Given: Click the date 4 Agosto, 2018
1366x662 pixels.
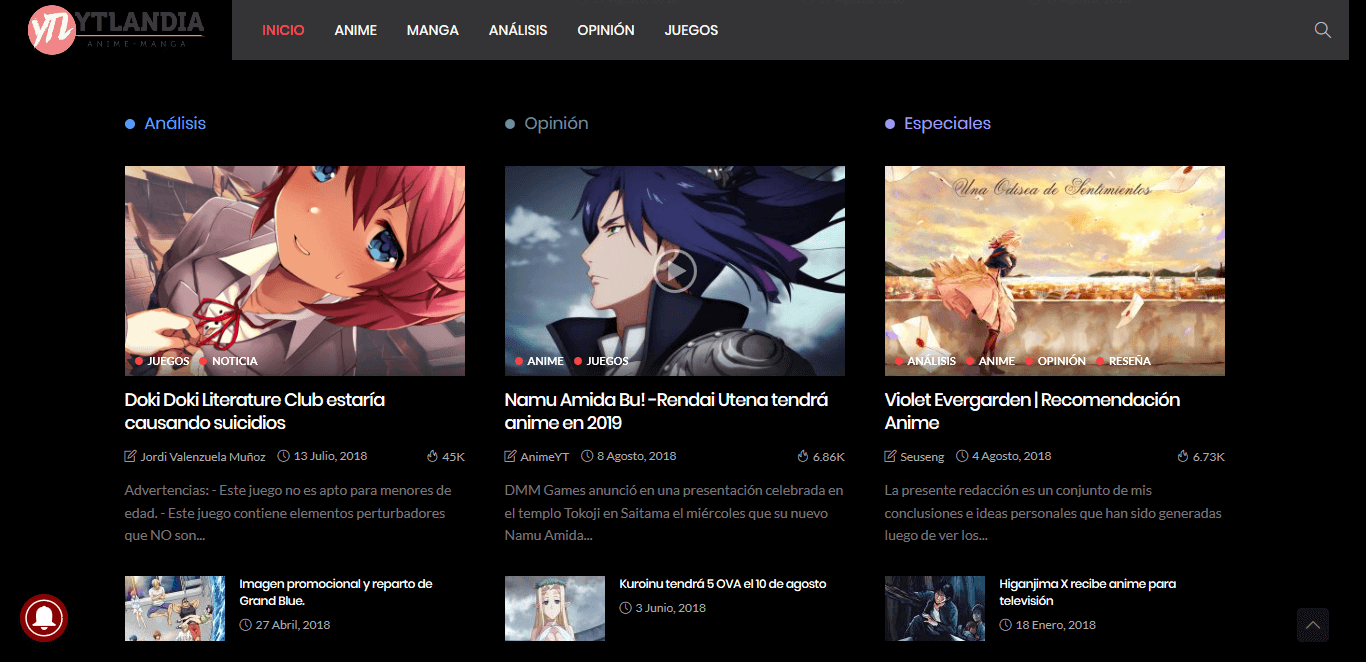Looking at the screenshot, I should (x=1012, y=456).
